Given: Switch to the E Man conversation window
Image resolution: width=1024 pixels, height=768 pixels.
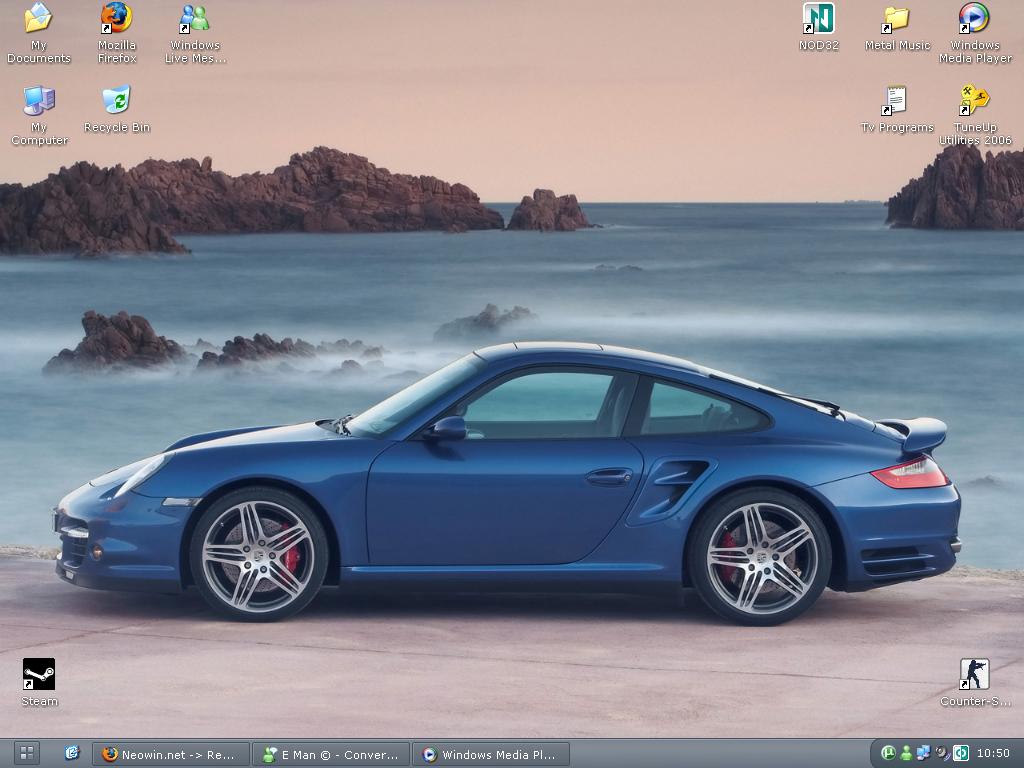Looking at the screenshot, I should click(330, 754).
